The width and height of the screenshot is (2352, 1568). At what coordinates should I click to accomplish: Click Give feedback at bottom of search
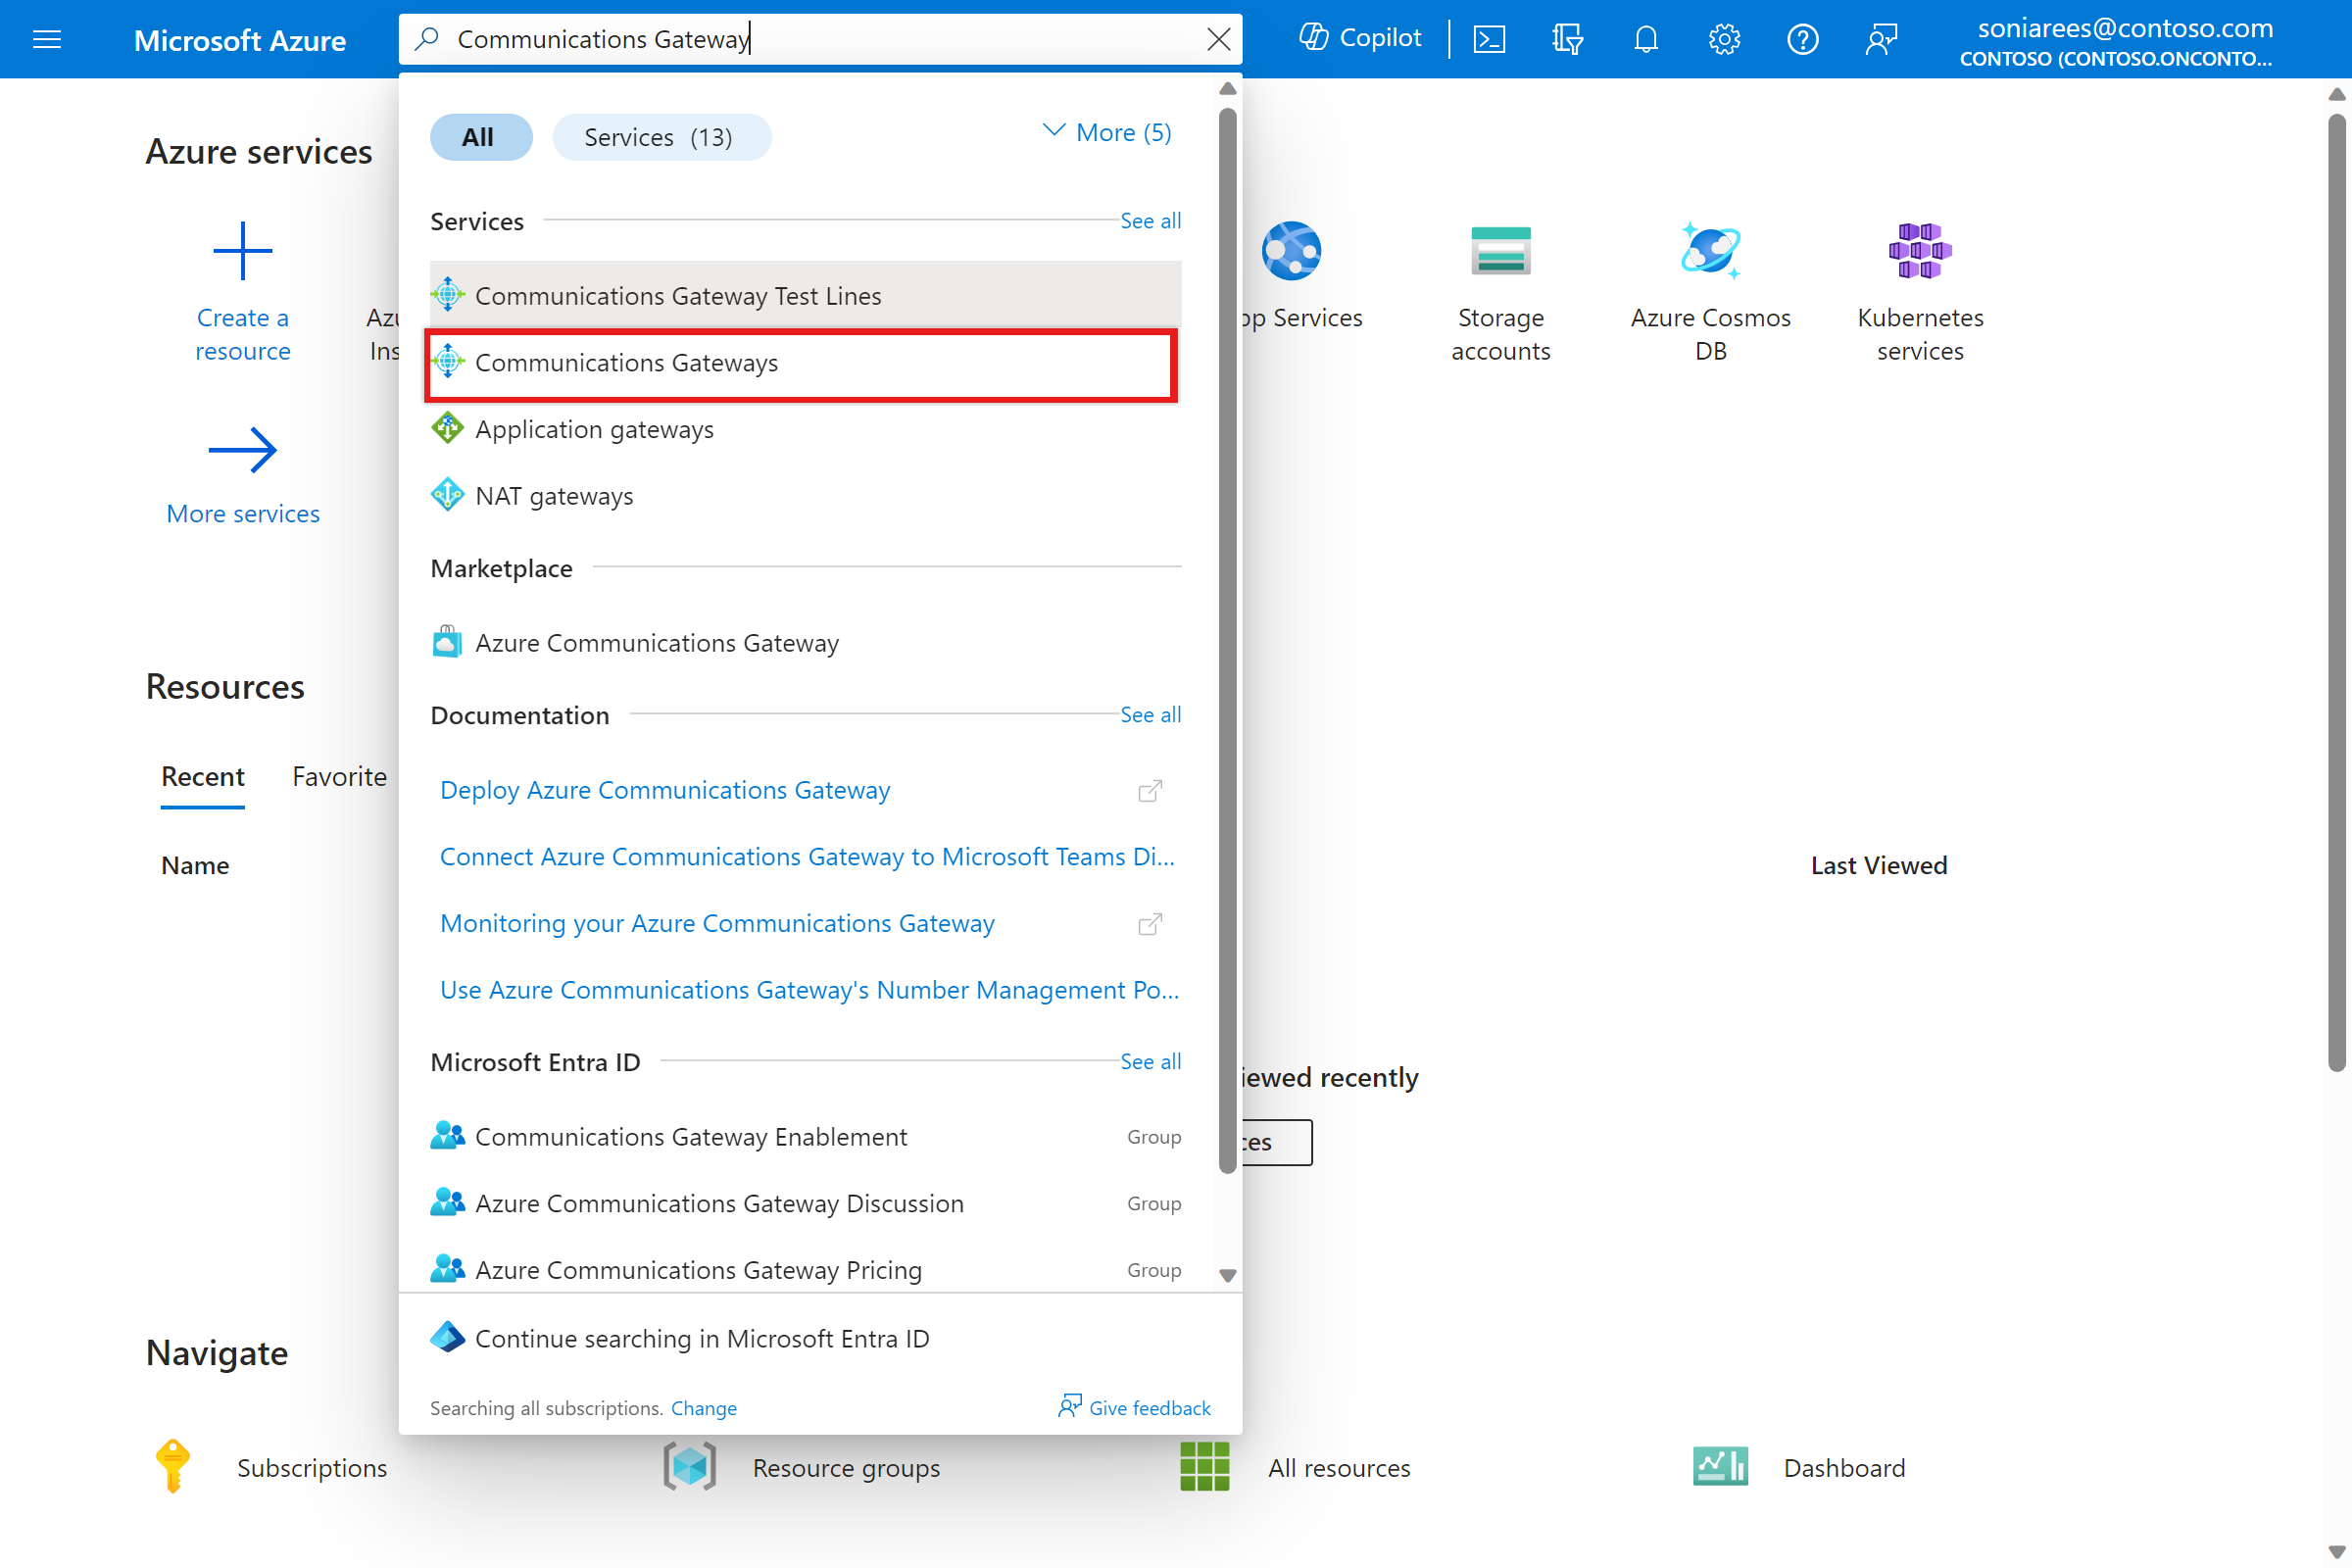click(1134, 1407)
